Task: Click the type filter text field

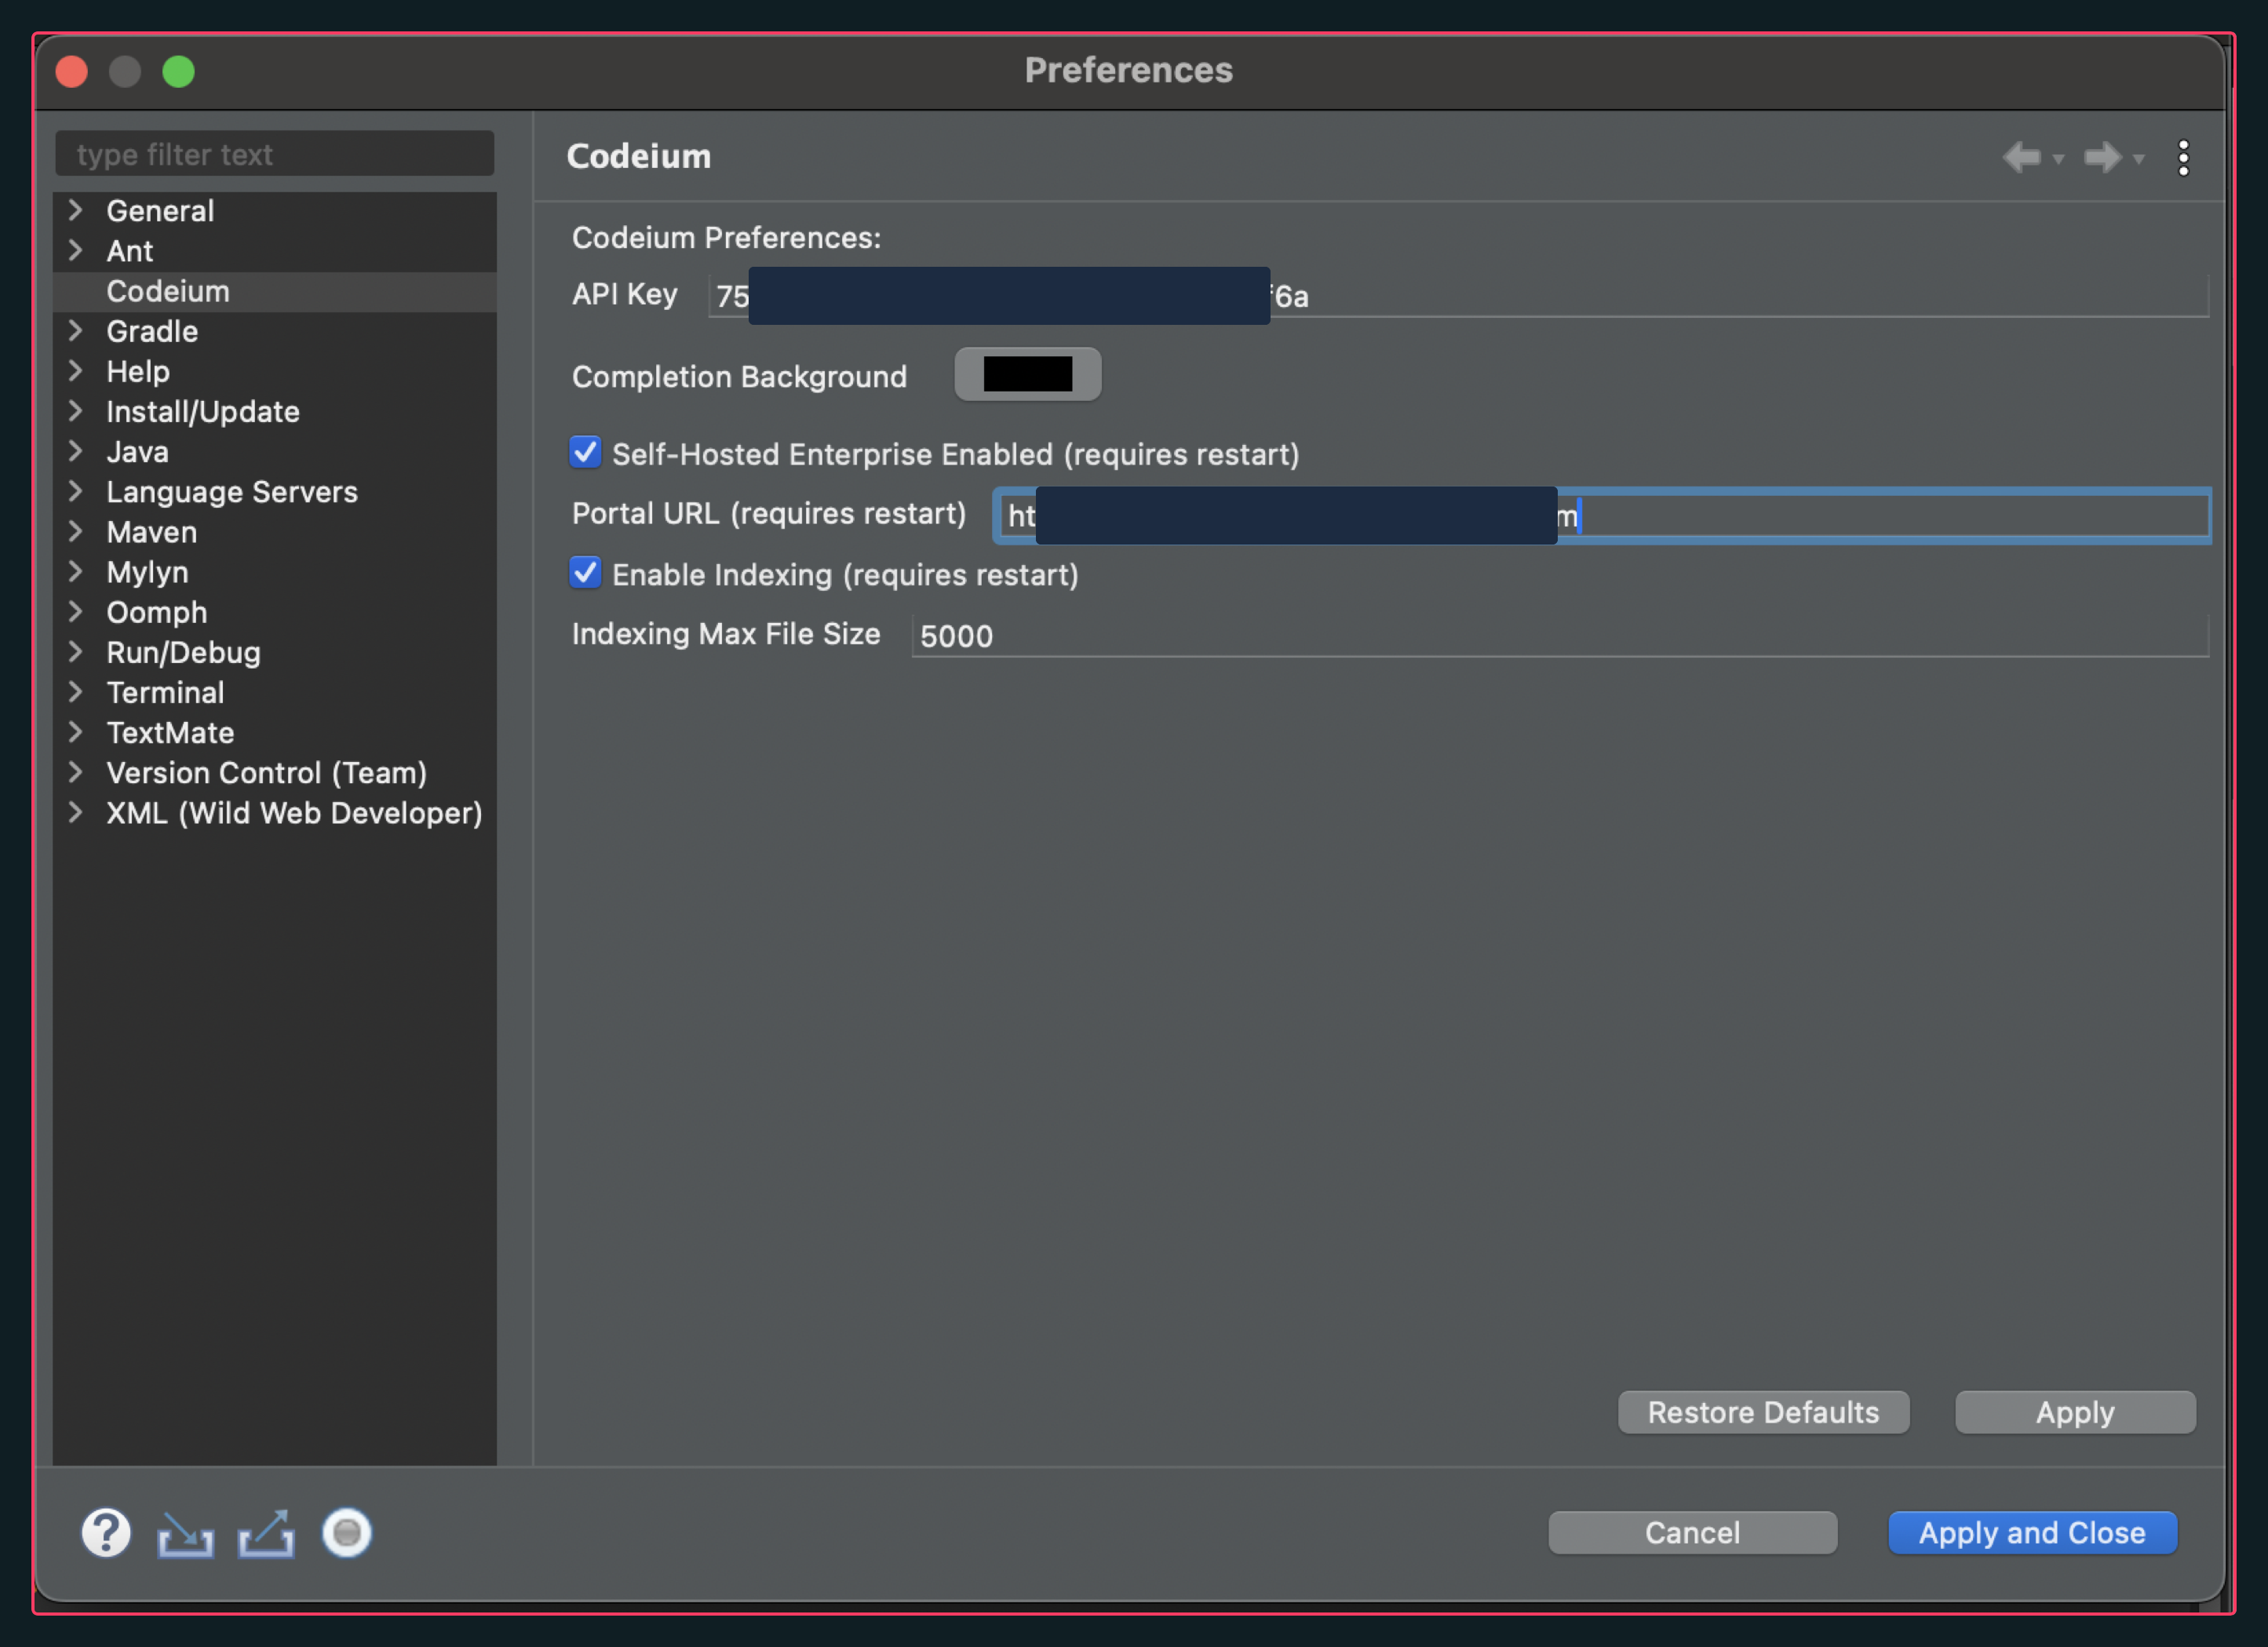Action: point(275,154)
